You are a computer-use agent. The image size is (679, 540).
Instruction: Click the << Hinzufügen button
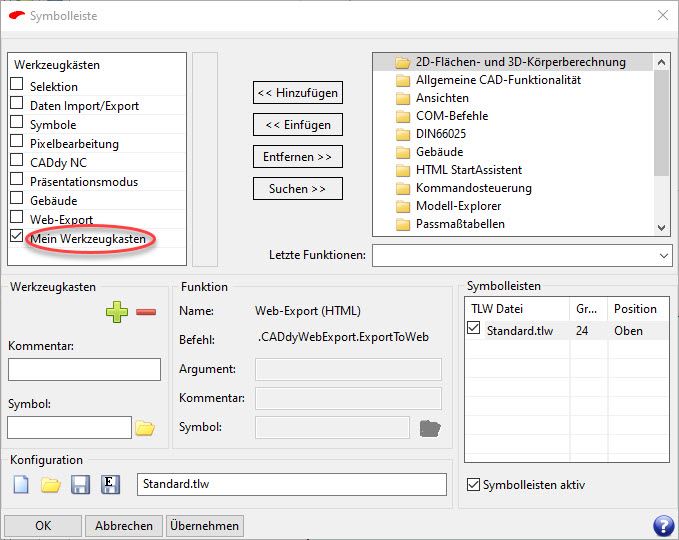298,93
